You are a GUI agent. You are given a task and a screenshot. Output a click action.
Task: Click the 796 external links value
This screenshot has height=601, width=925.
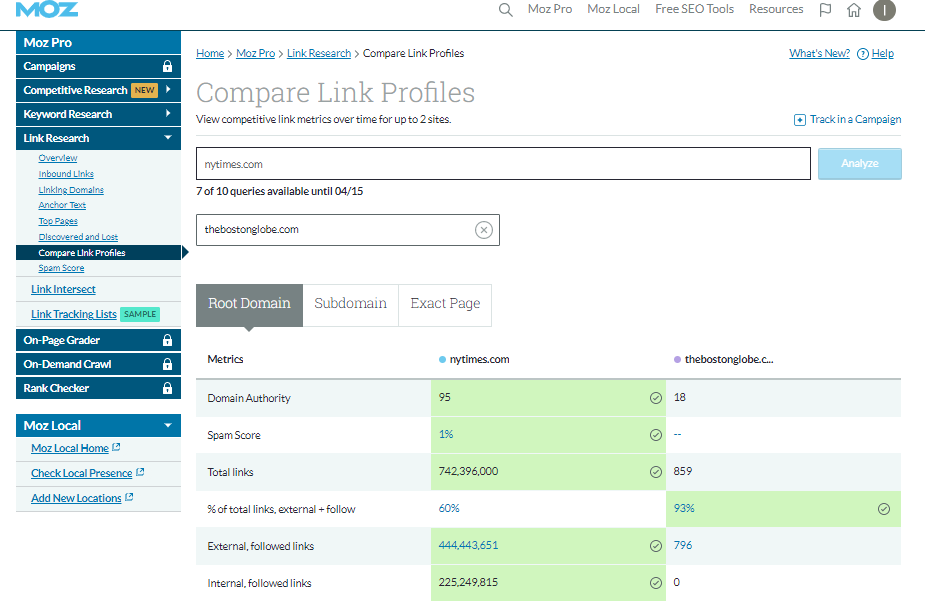click(x=683, y=546)
